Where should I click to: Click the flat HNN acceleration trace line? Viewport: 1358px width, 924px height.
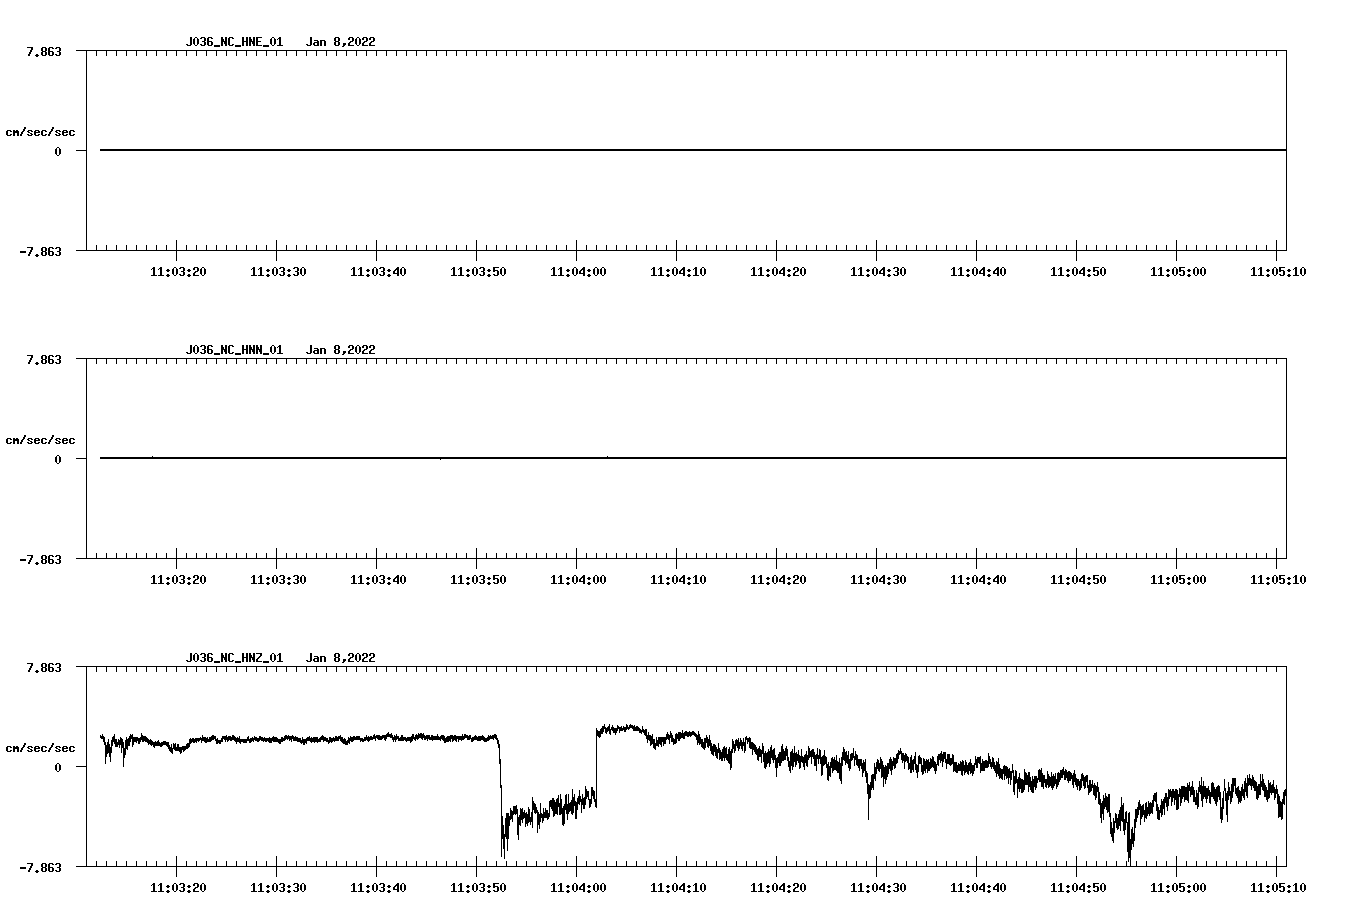693,458
